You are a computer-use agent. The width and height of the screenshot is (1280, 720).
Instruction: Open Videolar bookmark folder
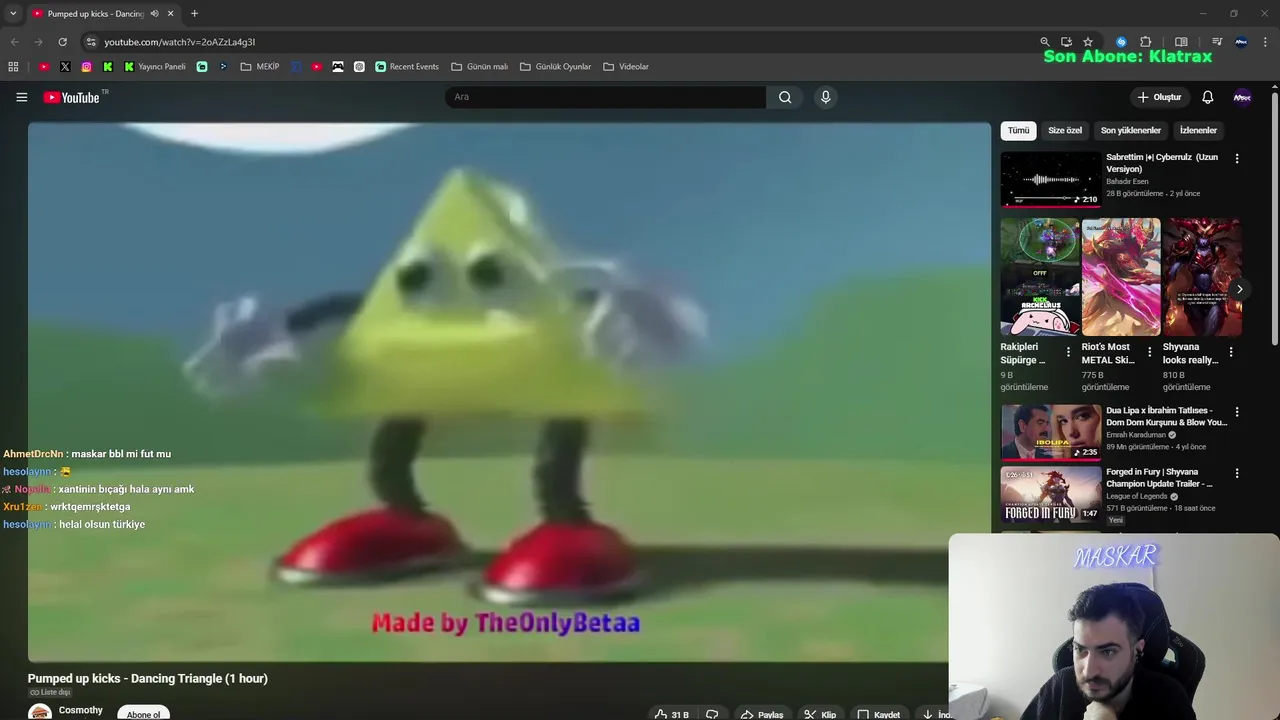point(626,67)
